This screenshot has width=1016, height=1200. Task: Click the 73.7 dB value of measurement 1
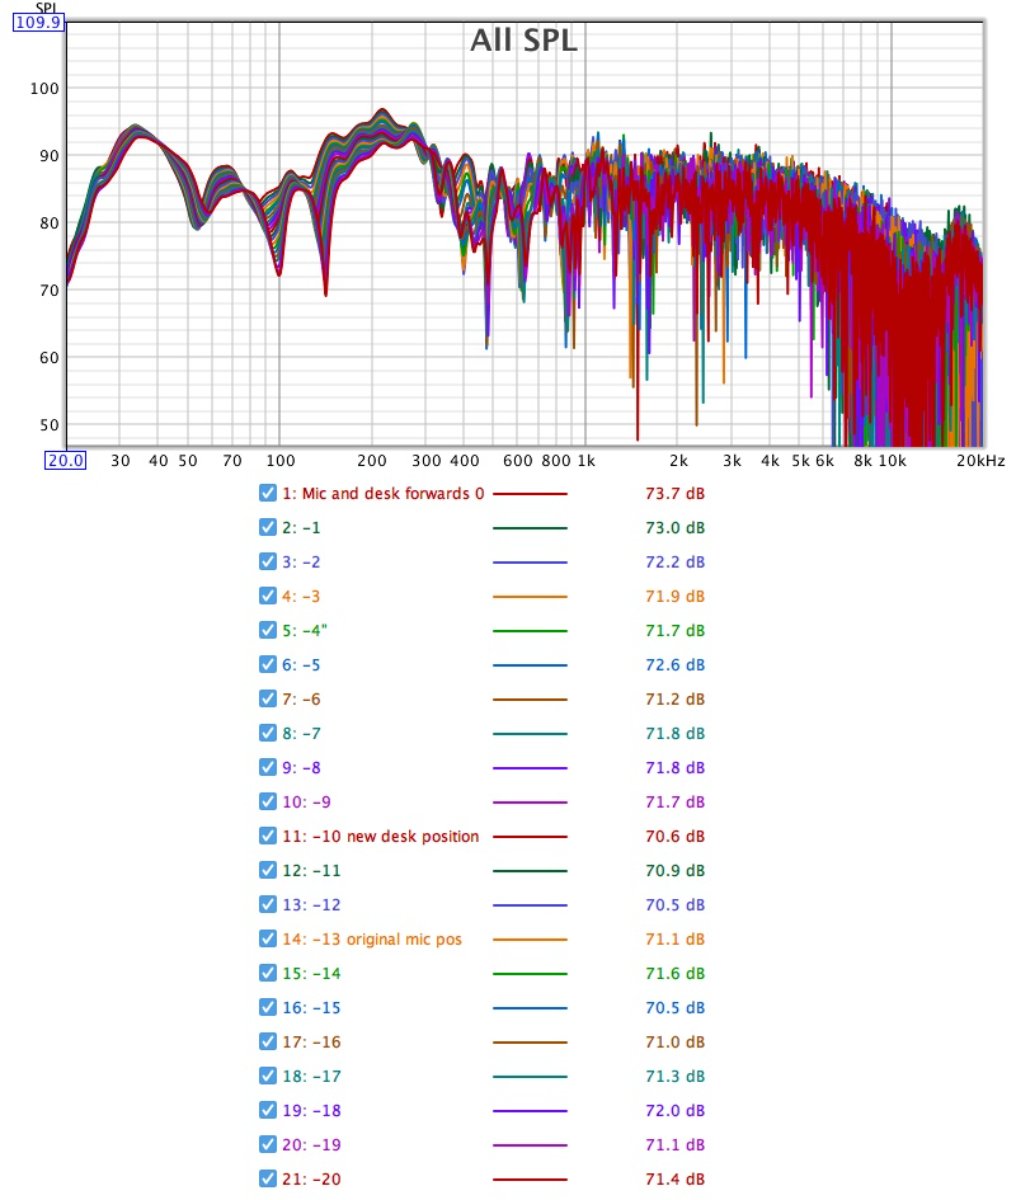[x=675, y=494]
